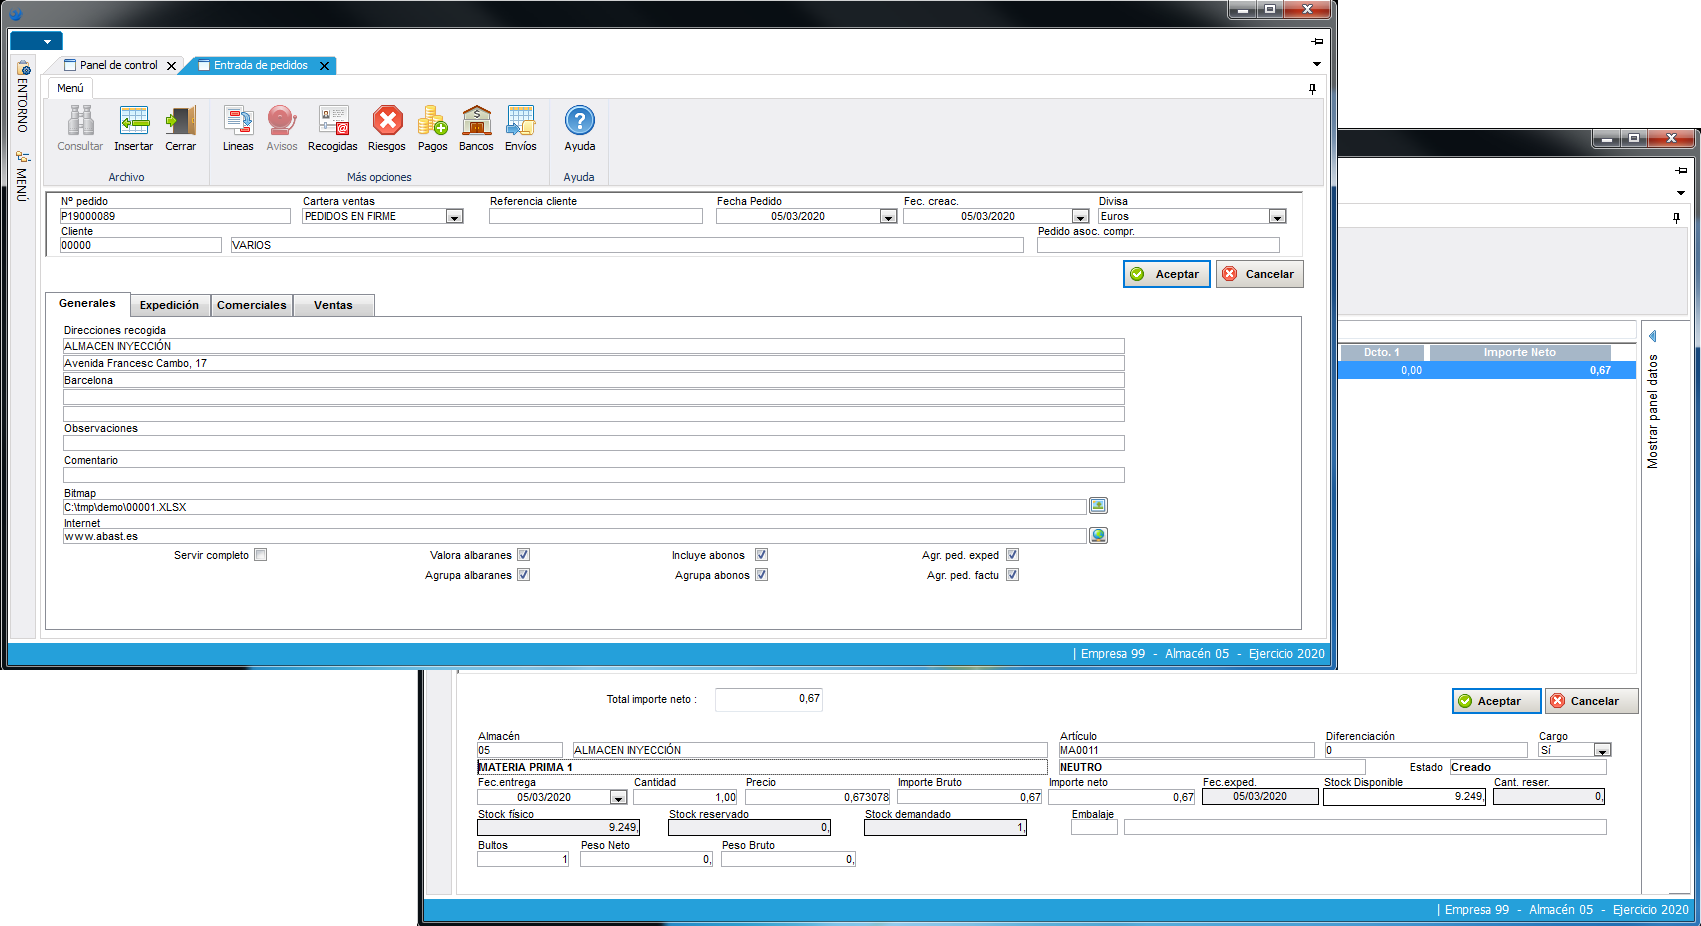Open the Ayuda help icon
Image resolution: width=1701 pixels, height=926 pixels.
(x=580, y=122)
